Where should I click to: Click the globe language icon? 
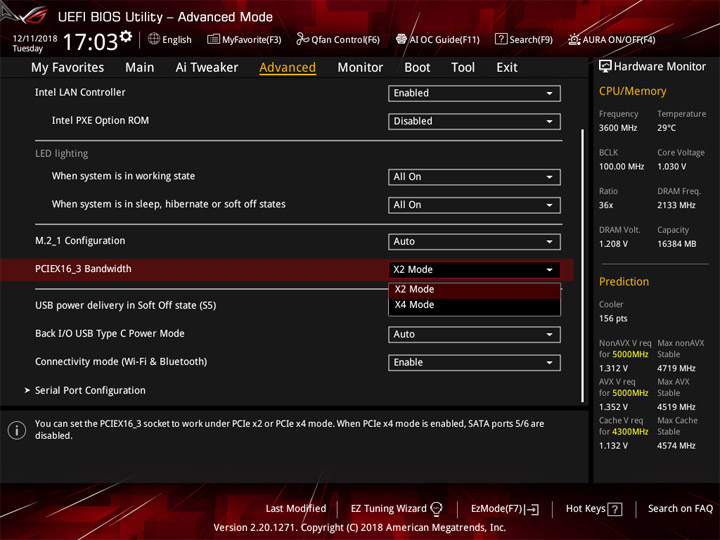(154, 39)
